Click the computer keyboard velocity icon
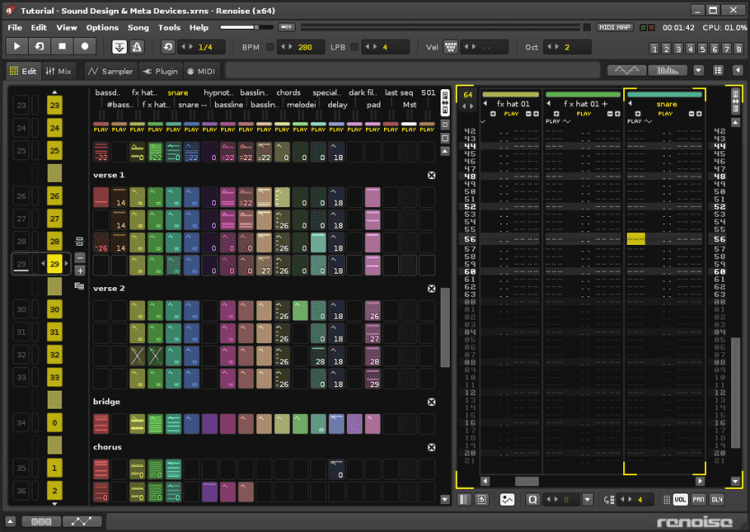Screen dimensions: 750x532 click(x=451, y=47)
